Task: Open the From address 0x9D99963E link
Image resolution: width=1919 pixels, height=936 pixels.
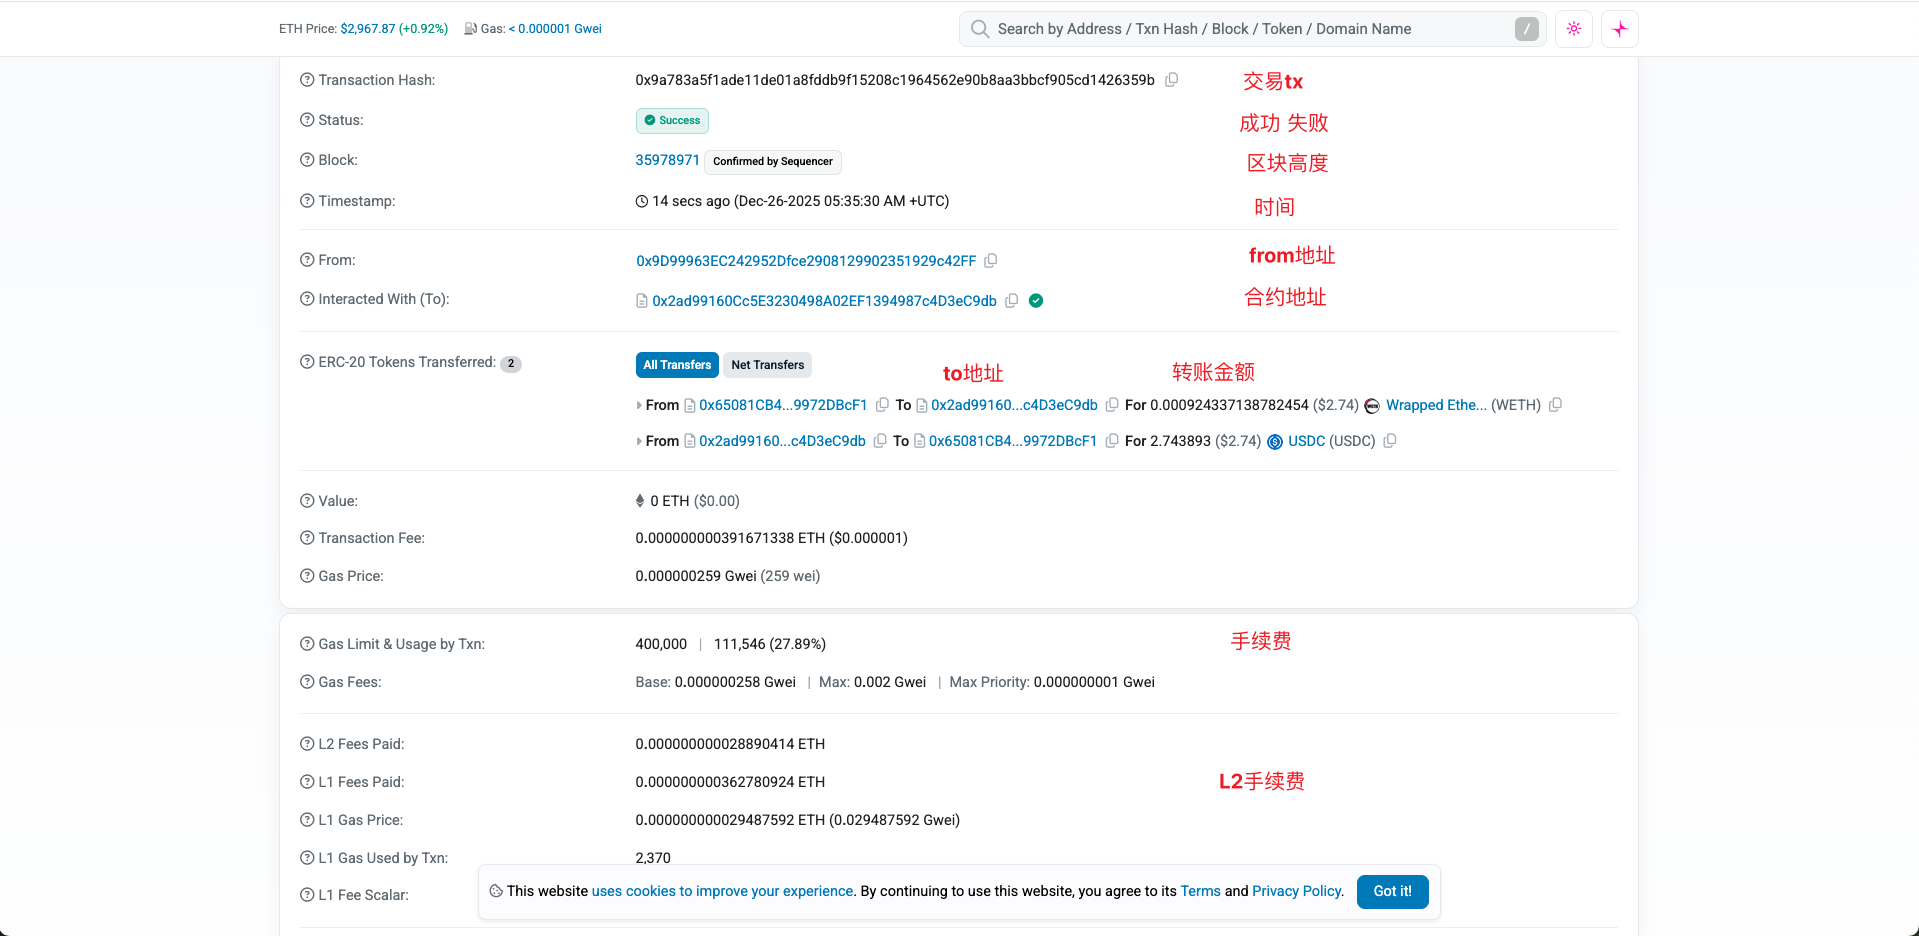Action: tap(806, 261)
